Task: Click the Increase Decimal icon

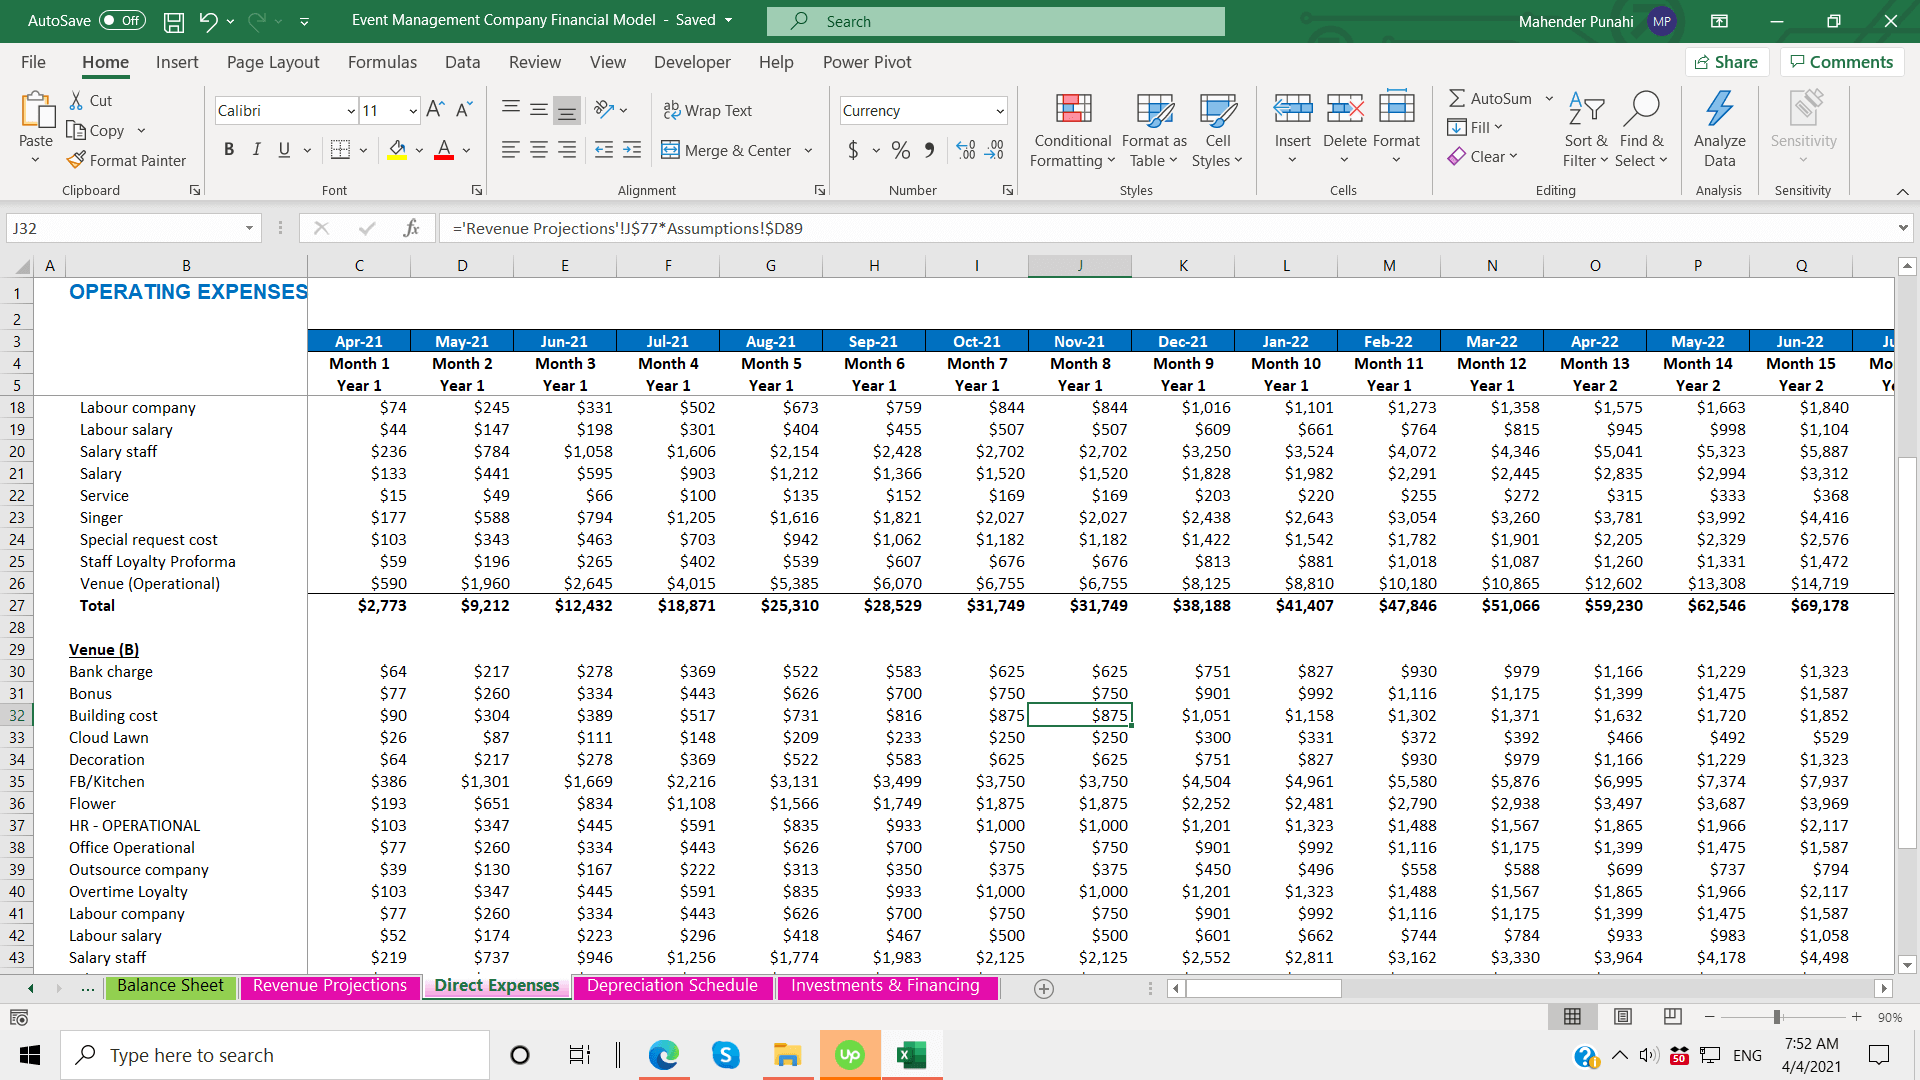Action: [965, 150]
